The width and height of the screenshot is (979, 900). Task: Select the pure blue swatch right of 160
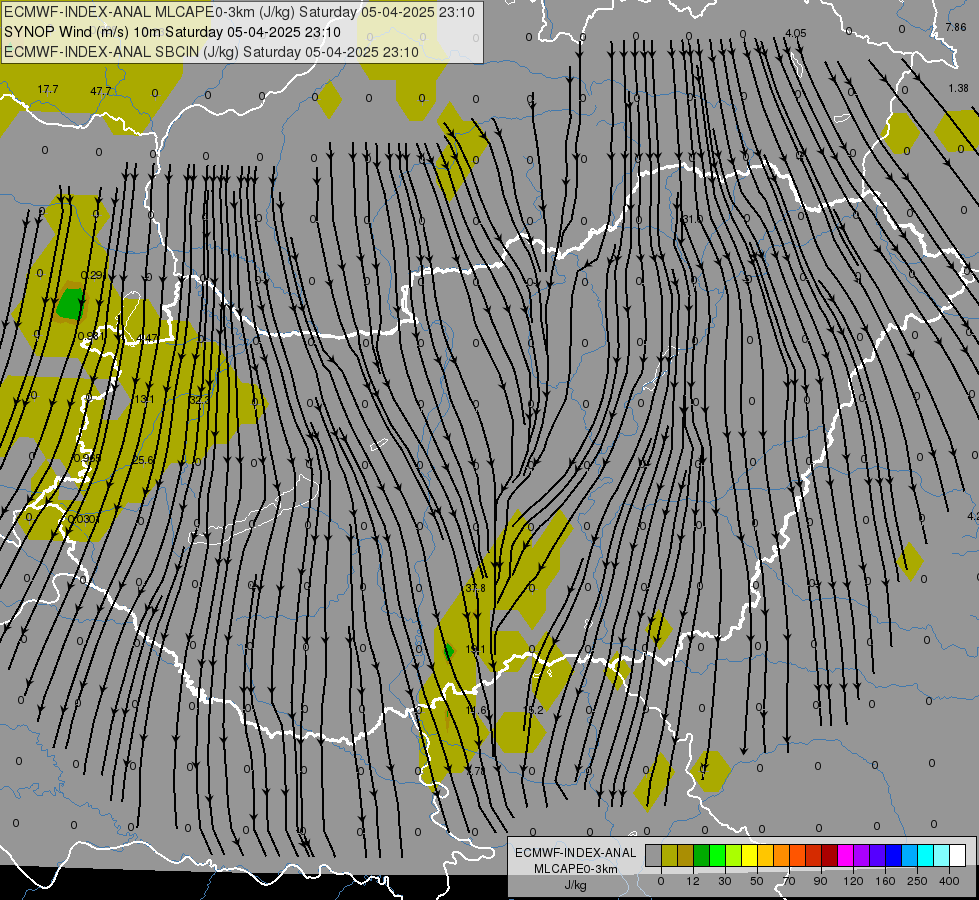coord(894,856)
